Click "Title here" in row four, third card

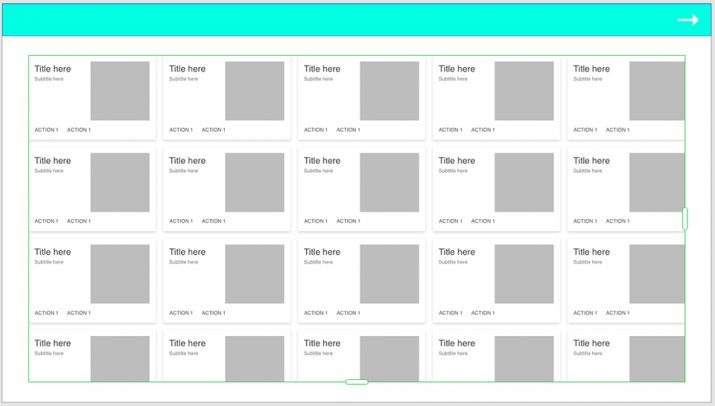click(x=322, y=343)
